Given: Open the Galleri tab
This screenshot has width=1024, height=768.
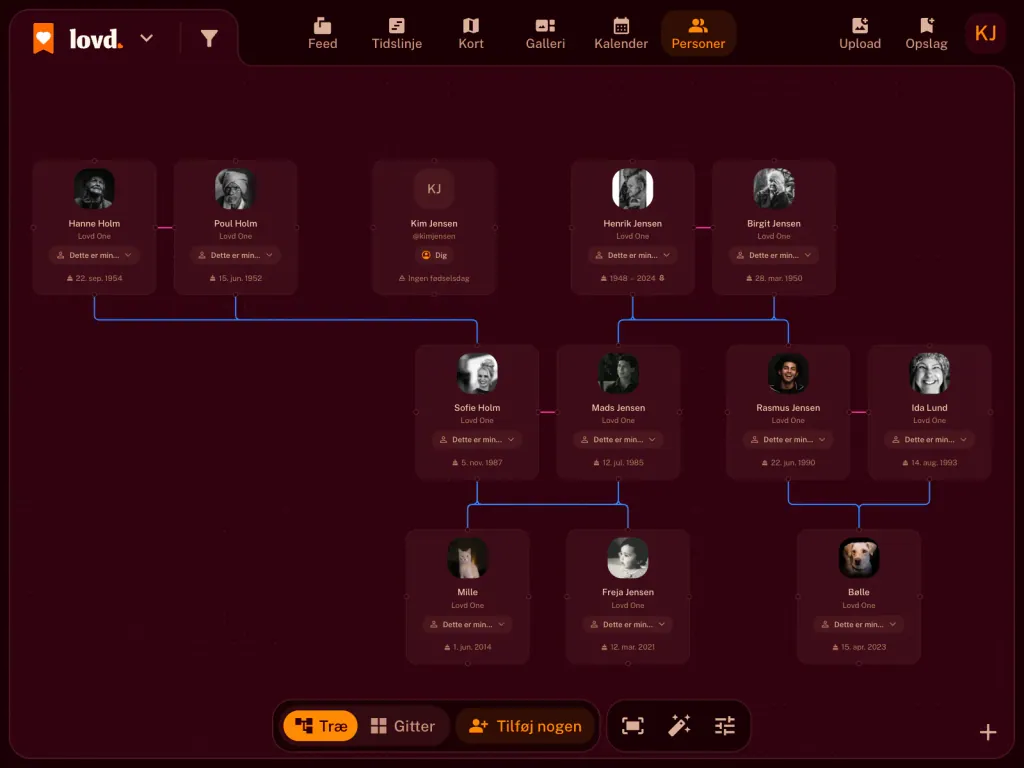Looking at the screenshot, I should point(545,34).
